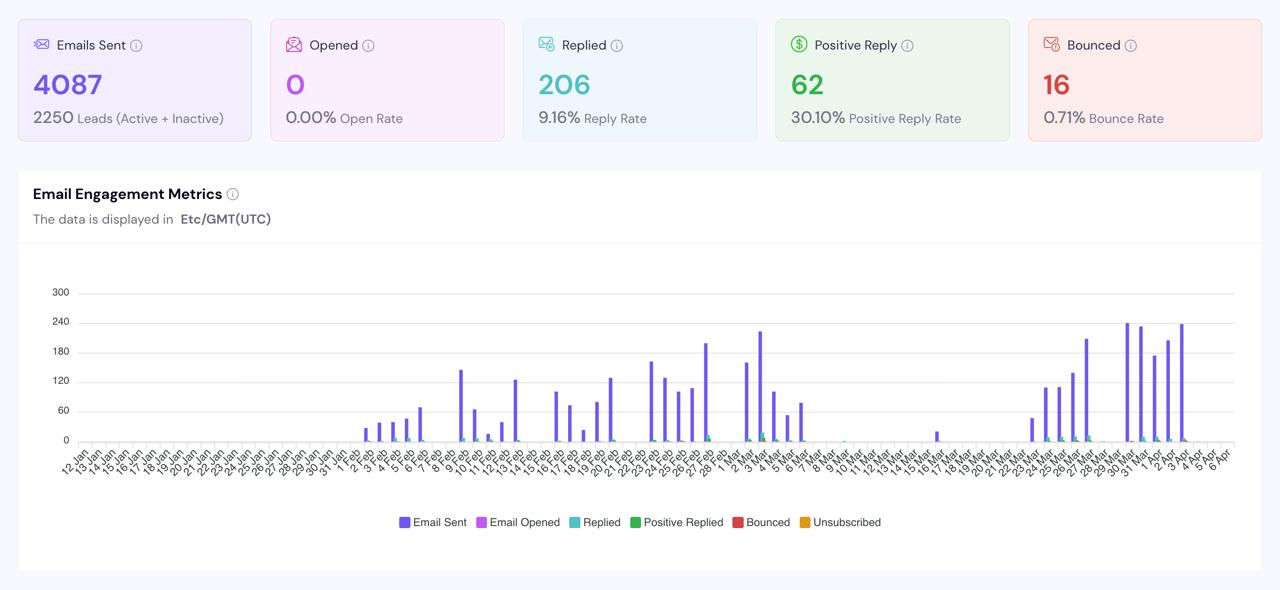Image resolution: width=1280 pixels, height=590 pixels.
Task: Toggle Positive Replied series in legend
Action: [677, 522]
